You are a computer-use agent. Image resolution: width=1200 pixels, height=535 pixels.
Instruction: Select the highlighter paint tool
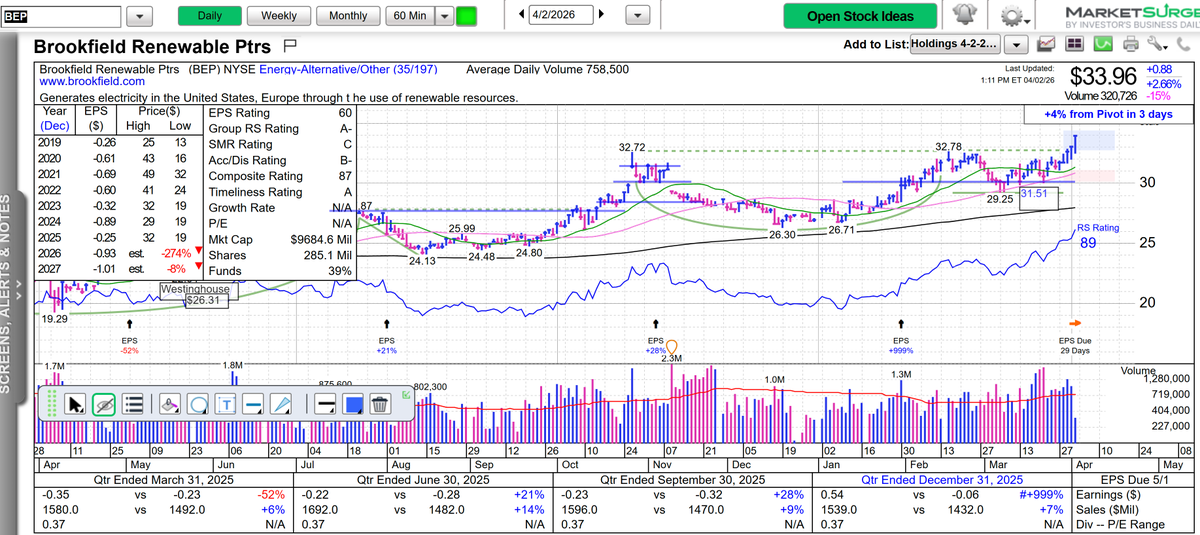tap(170, 404)
